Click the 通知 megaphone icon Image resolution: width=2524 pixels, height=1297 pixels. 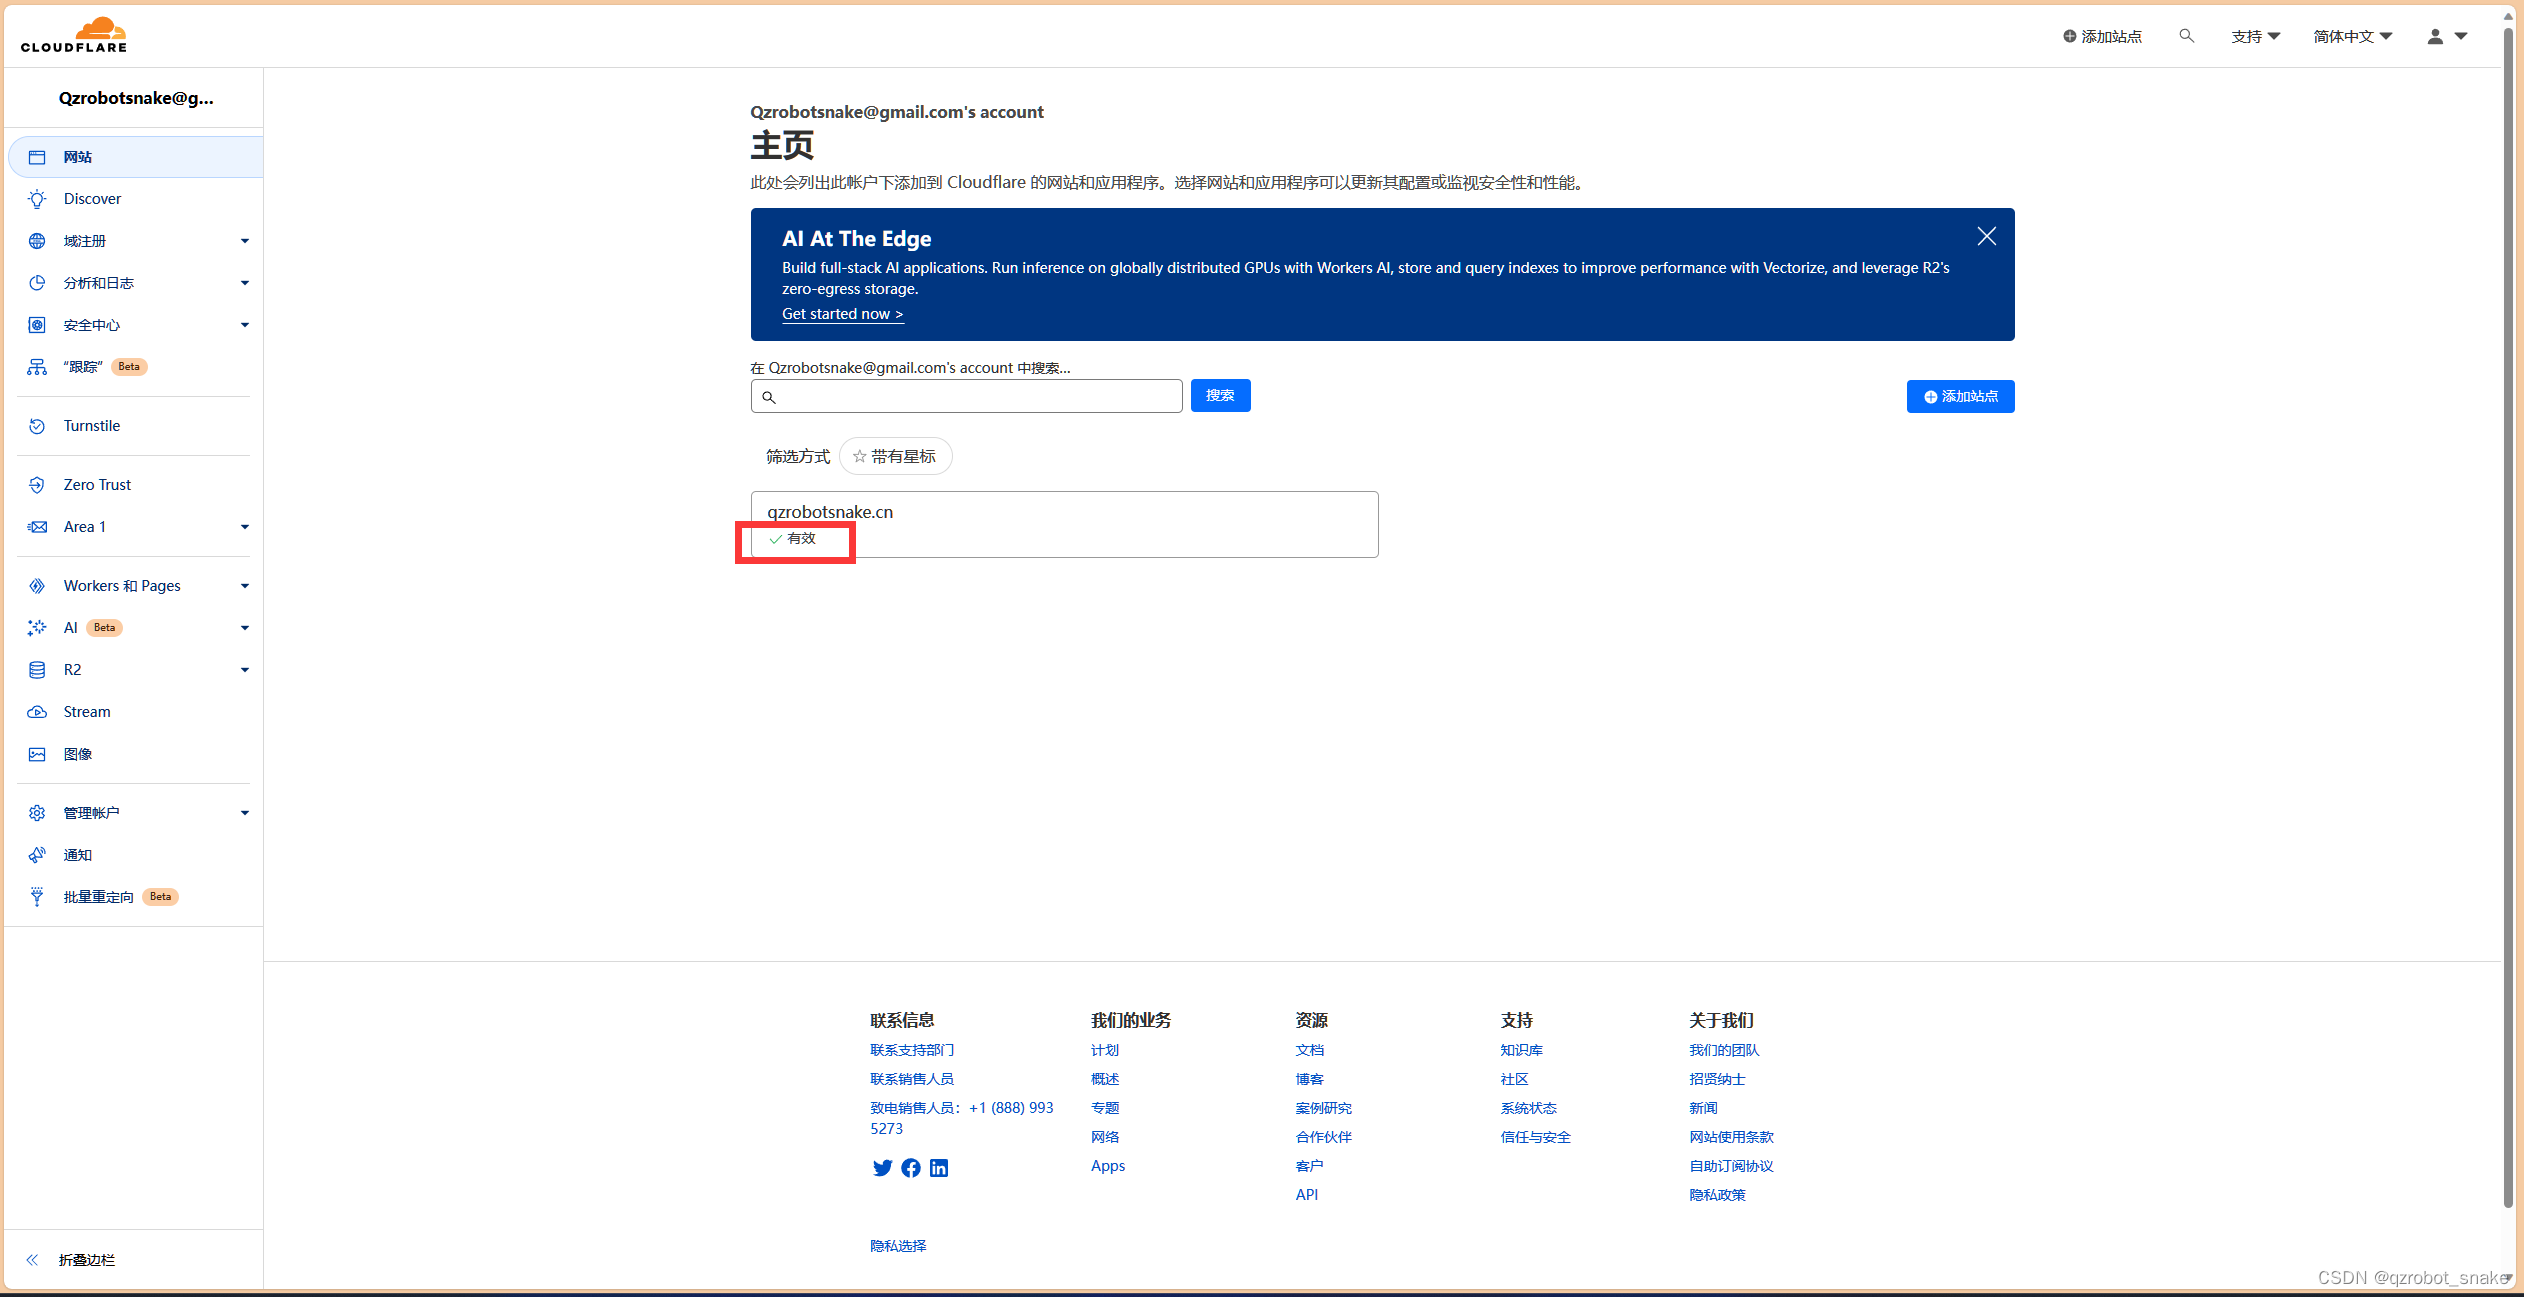37,855
